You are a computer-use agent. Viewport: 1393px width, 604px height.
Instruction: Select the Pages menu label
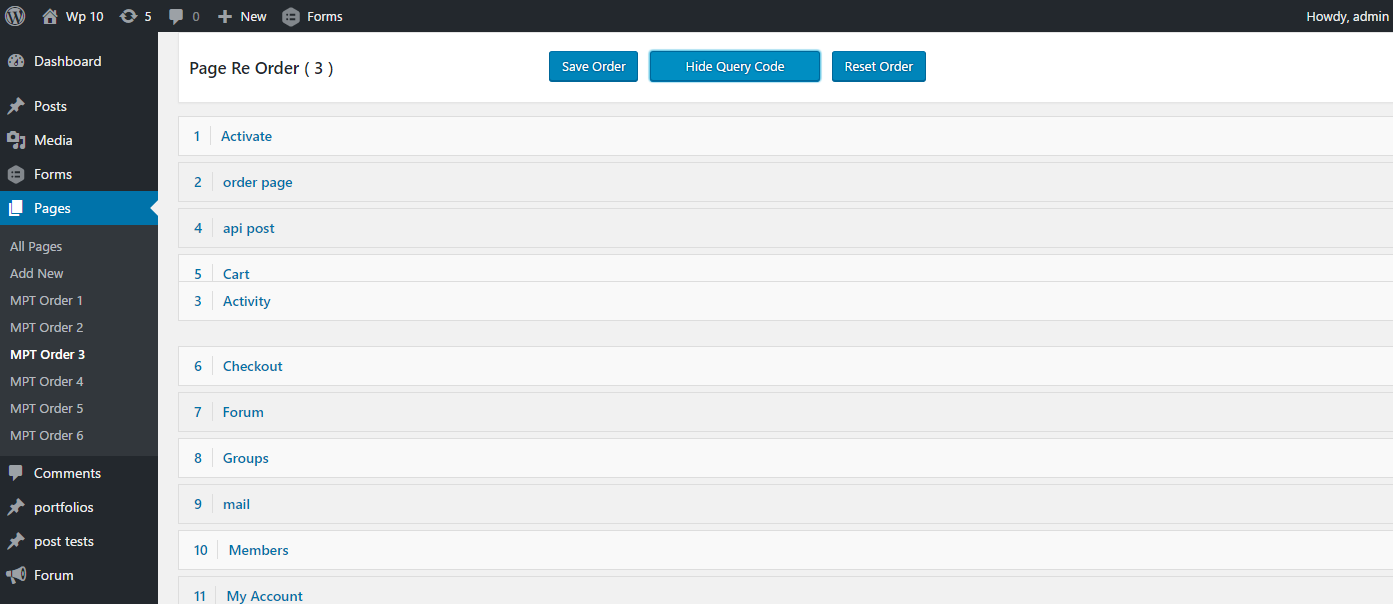click(52, 208)
